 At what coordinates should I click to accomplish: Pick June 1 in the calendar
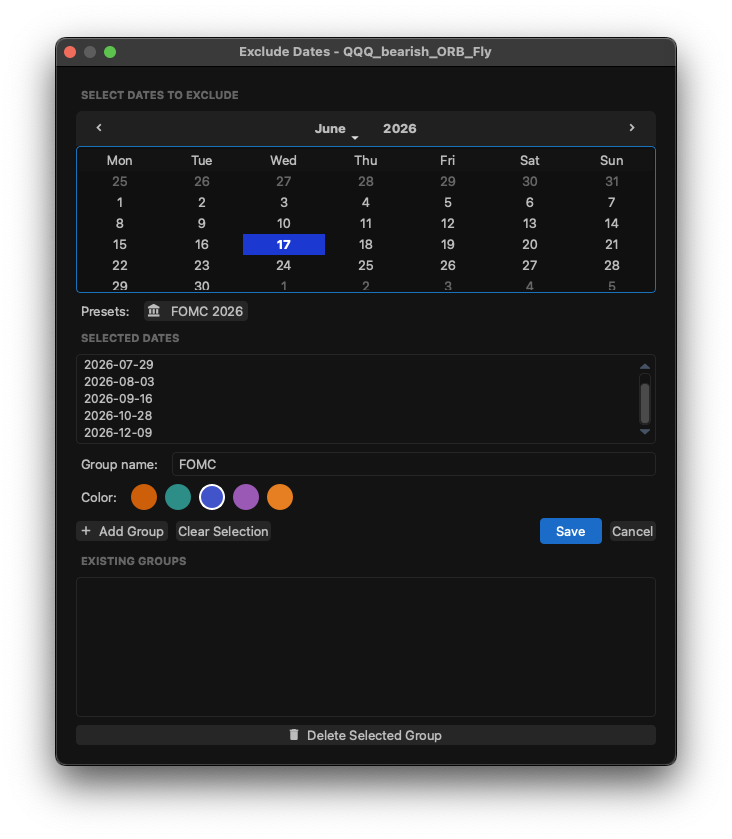coord(120,203)
